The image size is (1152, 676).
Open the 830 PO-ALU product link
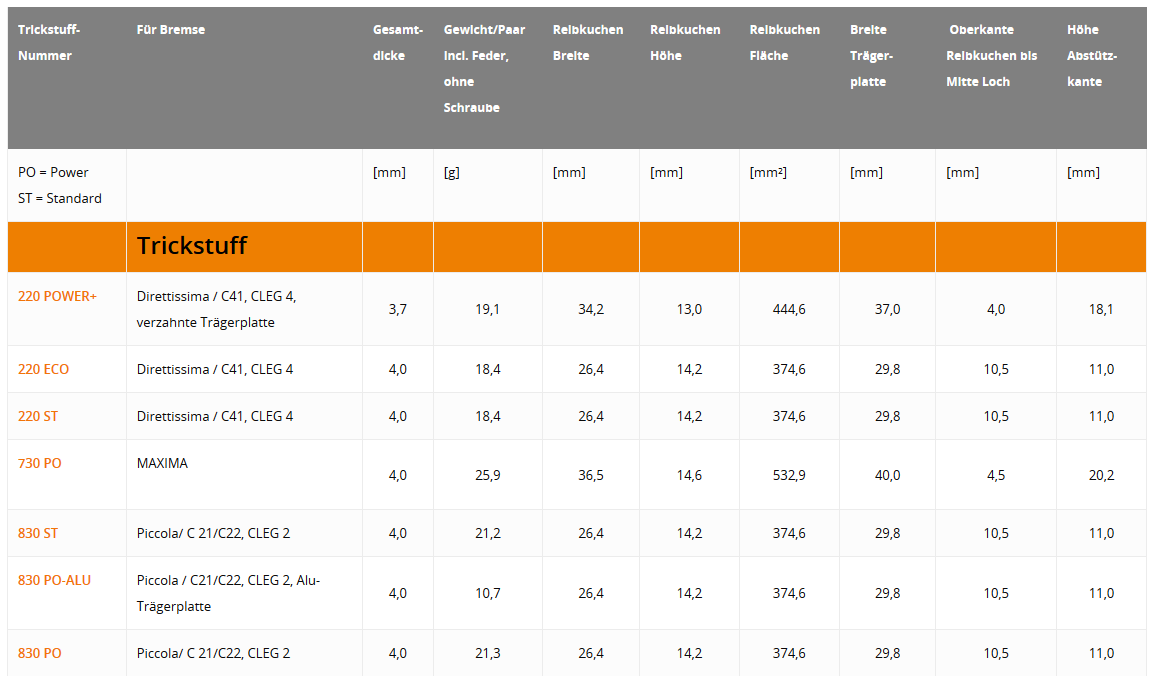click(x=54, y=580)
